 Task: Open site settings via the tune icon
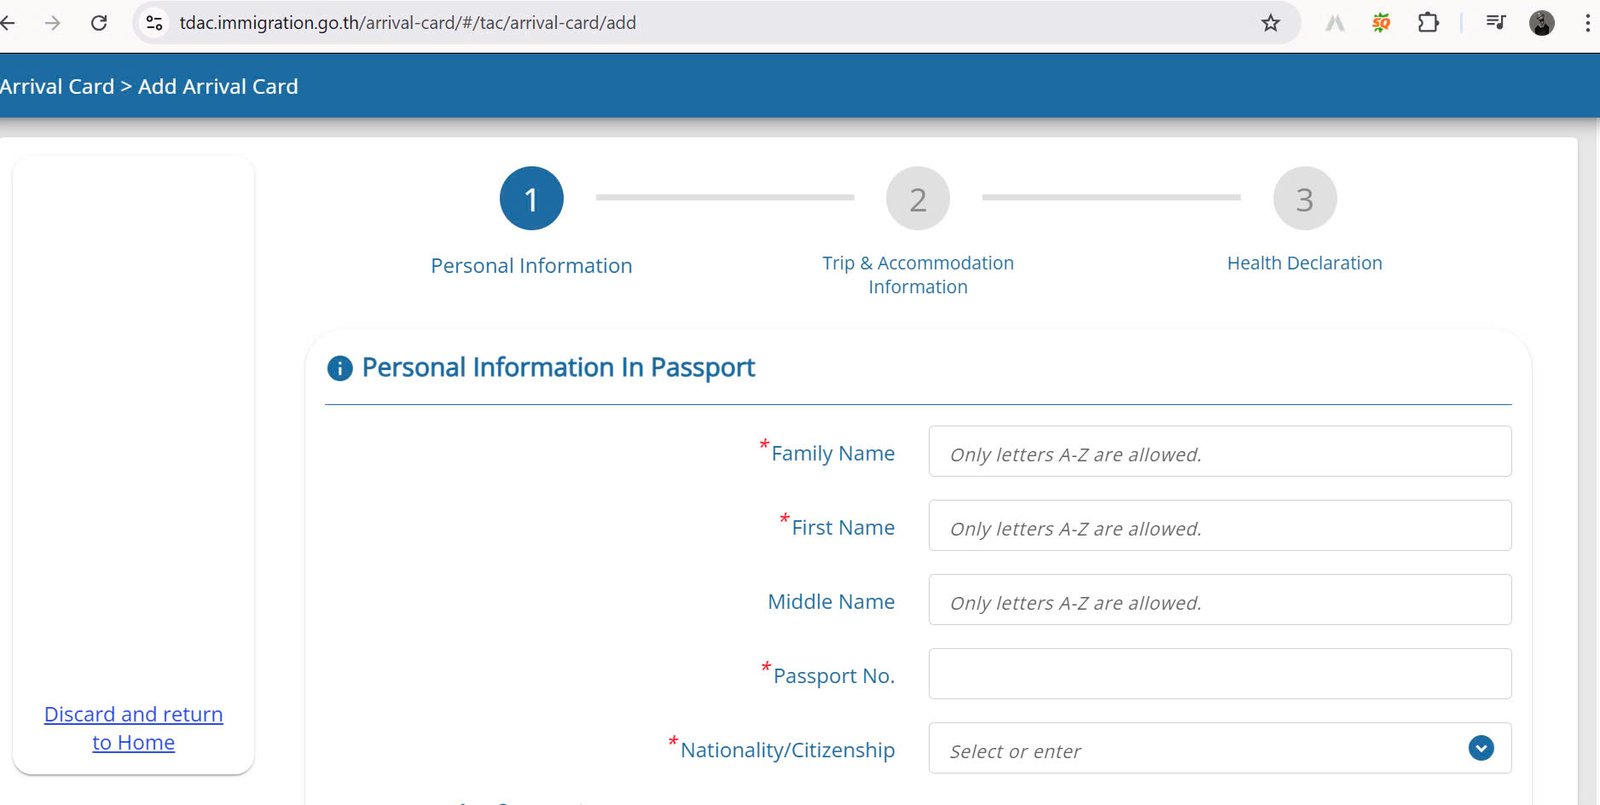click(154, 22)
